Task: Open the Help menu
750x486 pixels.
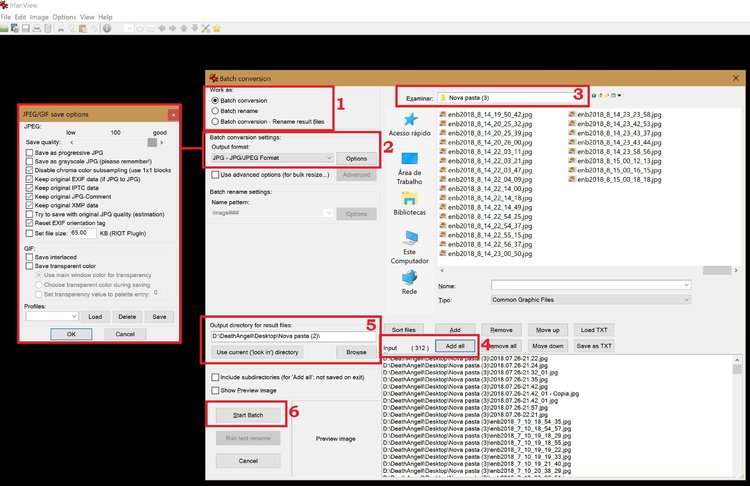Action: 105,17
